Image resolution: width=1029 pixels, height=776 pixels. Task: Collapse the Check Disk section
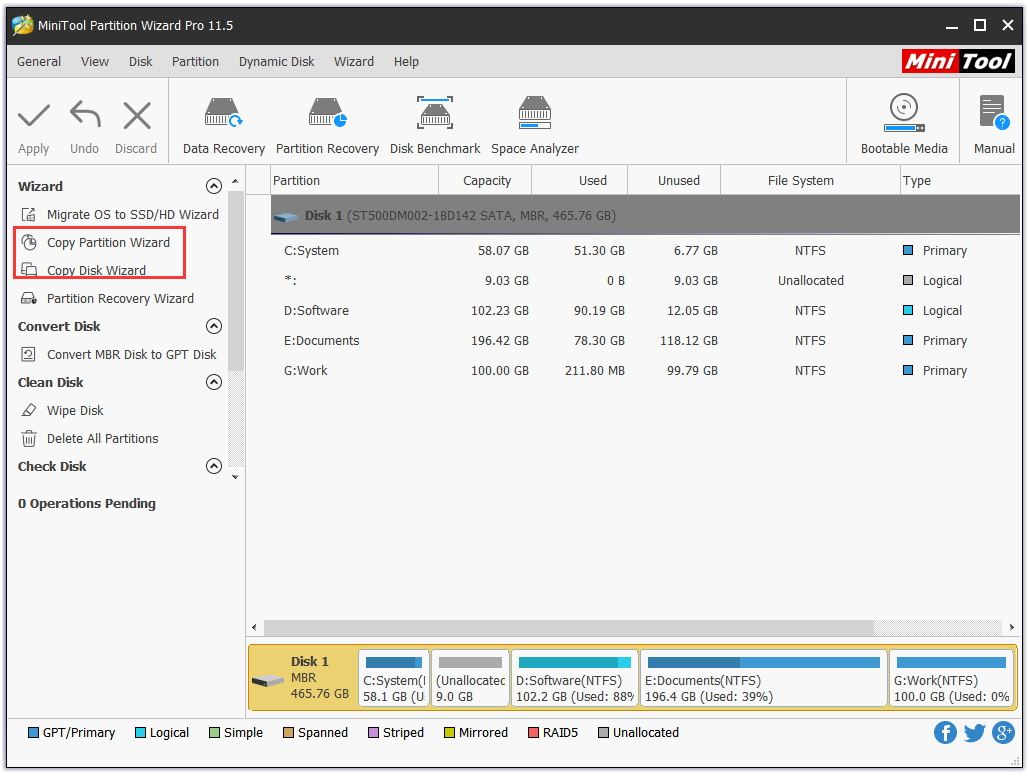[x=214, y=466]
